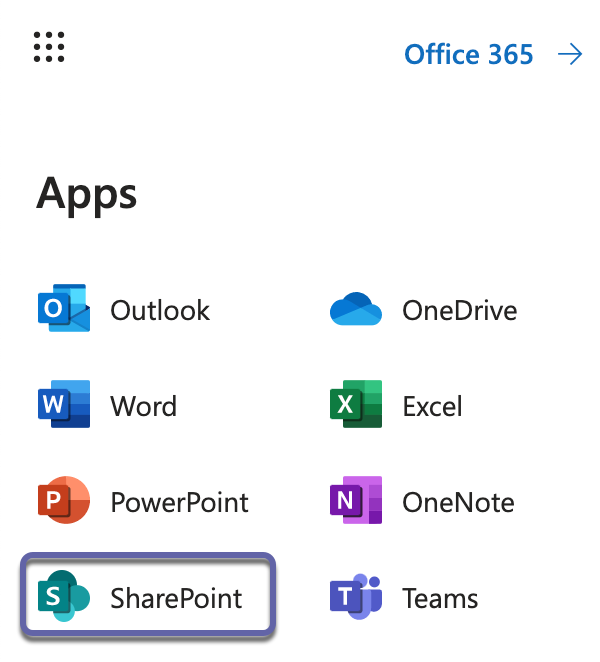The image size is (600, 662).
Task: Launch Outlook via its envelope icon
Action: pos(64,308)
